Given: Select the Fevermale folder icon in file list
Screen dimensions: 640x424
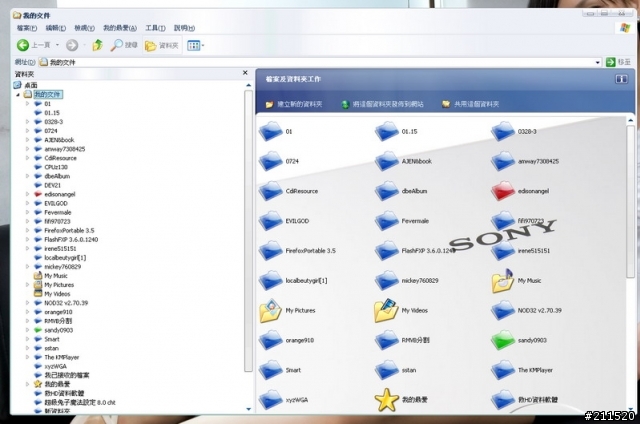Looking at the screenshot, I should click(386, 221).
